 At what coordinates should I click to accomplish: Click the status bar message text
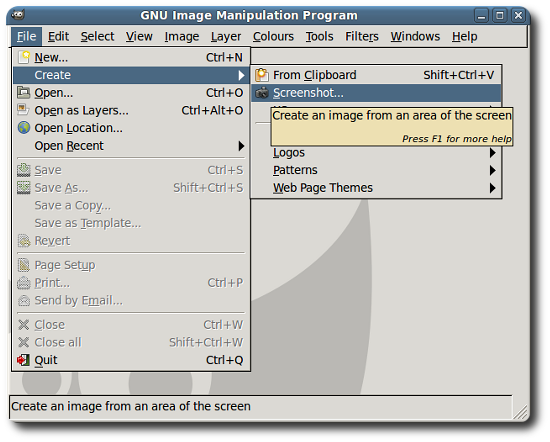[131, 406]
